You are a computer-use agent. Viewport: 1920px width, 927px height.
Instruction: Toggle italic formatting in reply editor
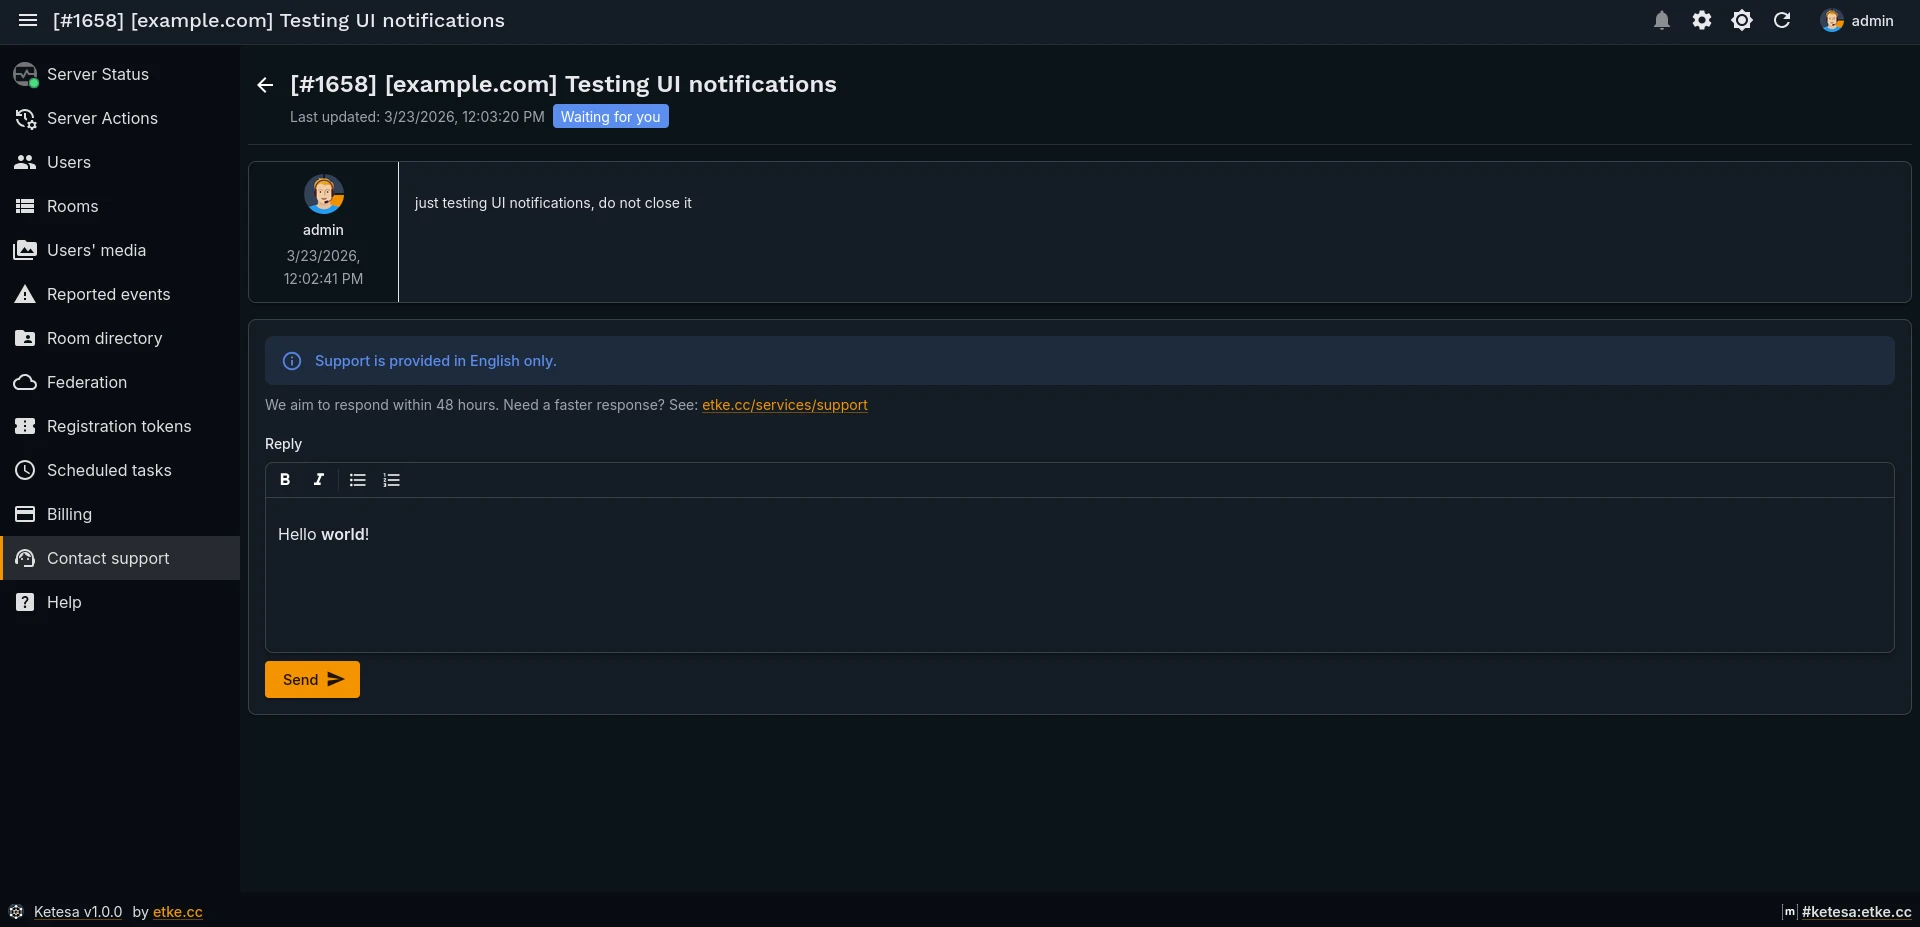tap(319, 480)
